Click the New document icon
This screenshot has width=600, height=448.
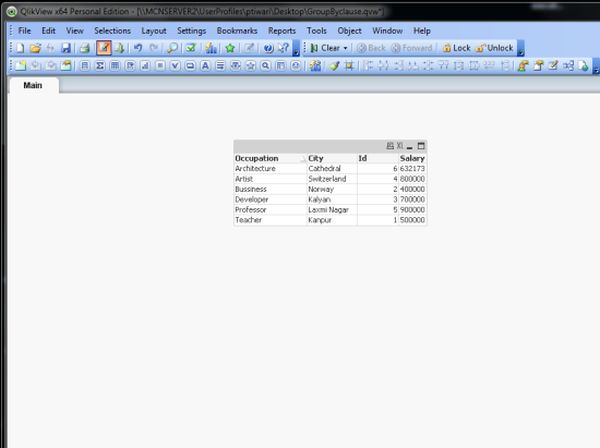click(20, 48)
